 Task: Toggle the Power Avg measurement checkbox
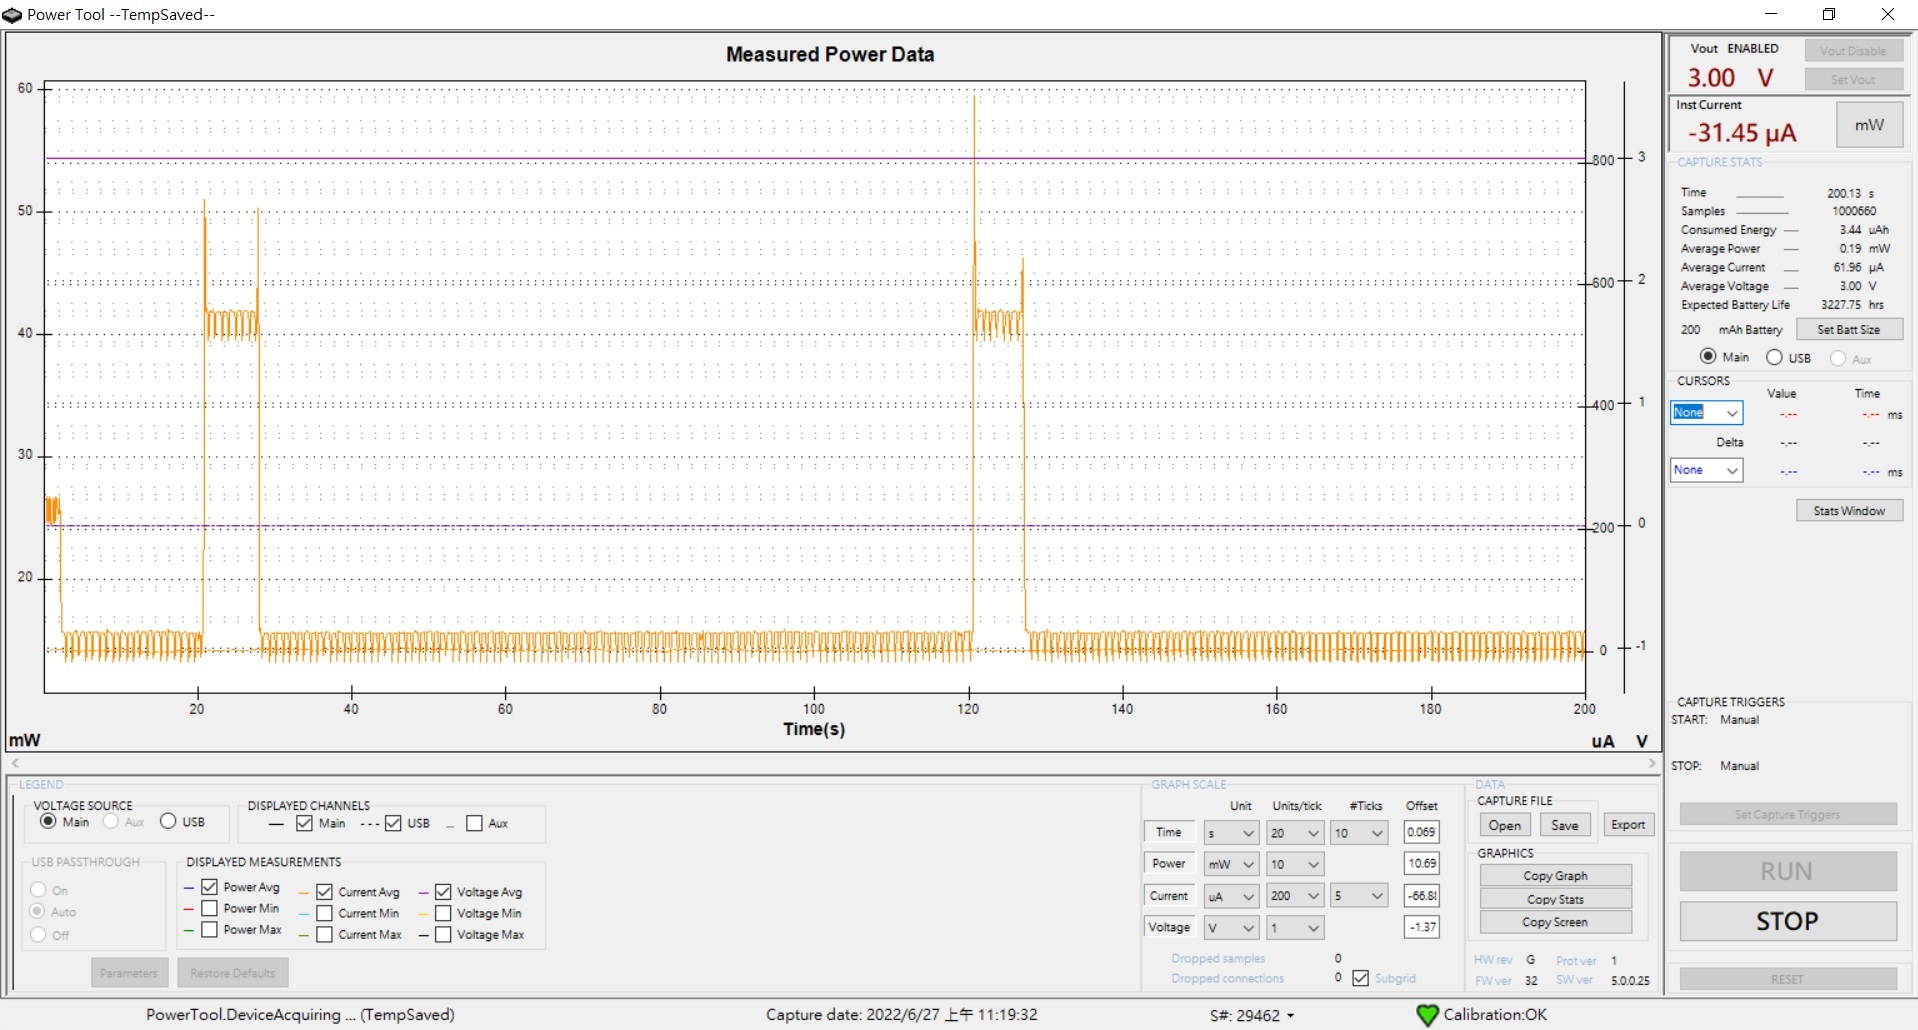(x=210, y=887)
